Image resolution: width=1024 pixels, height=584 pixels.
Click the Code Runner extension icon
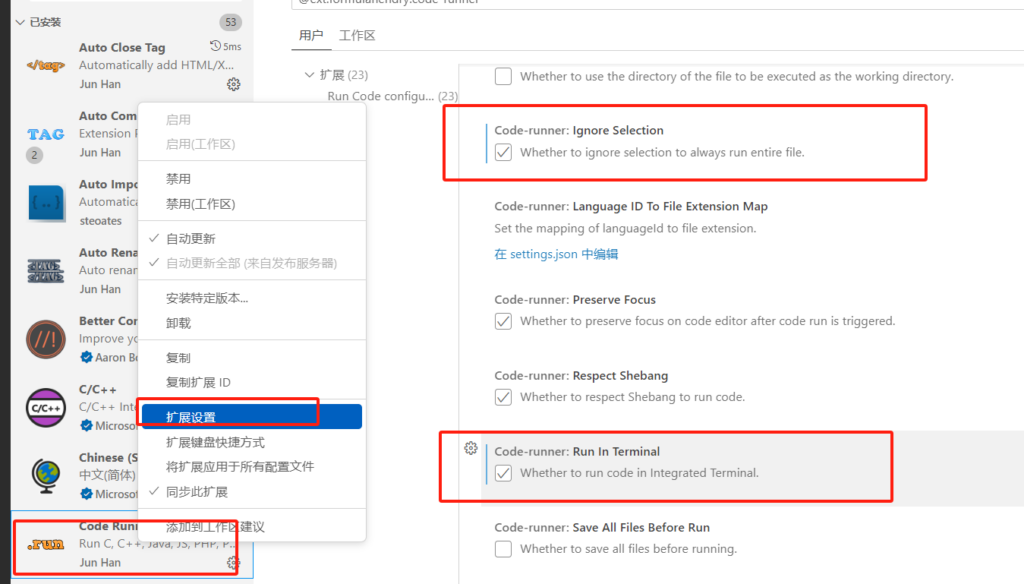click(x=46, y=544)
